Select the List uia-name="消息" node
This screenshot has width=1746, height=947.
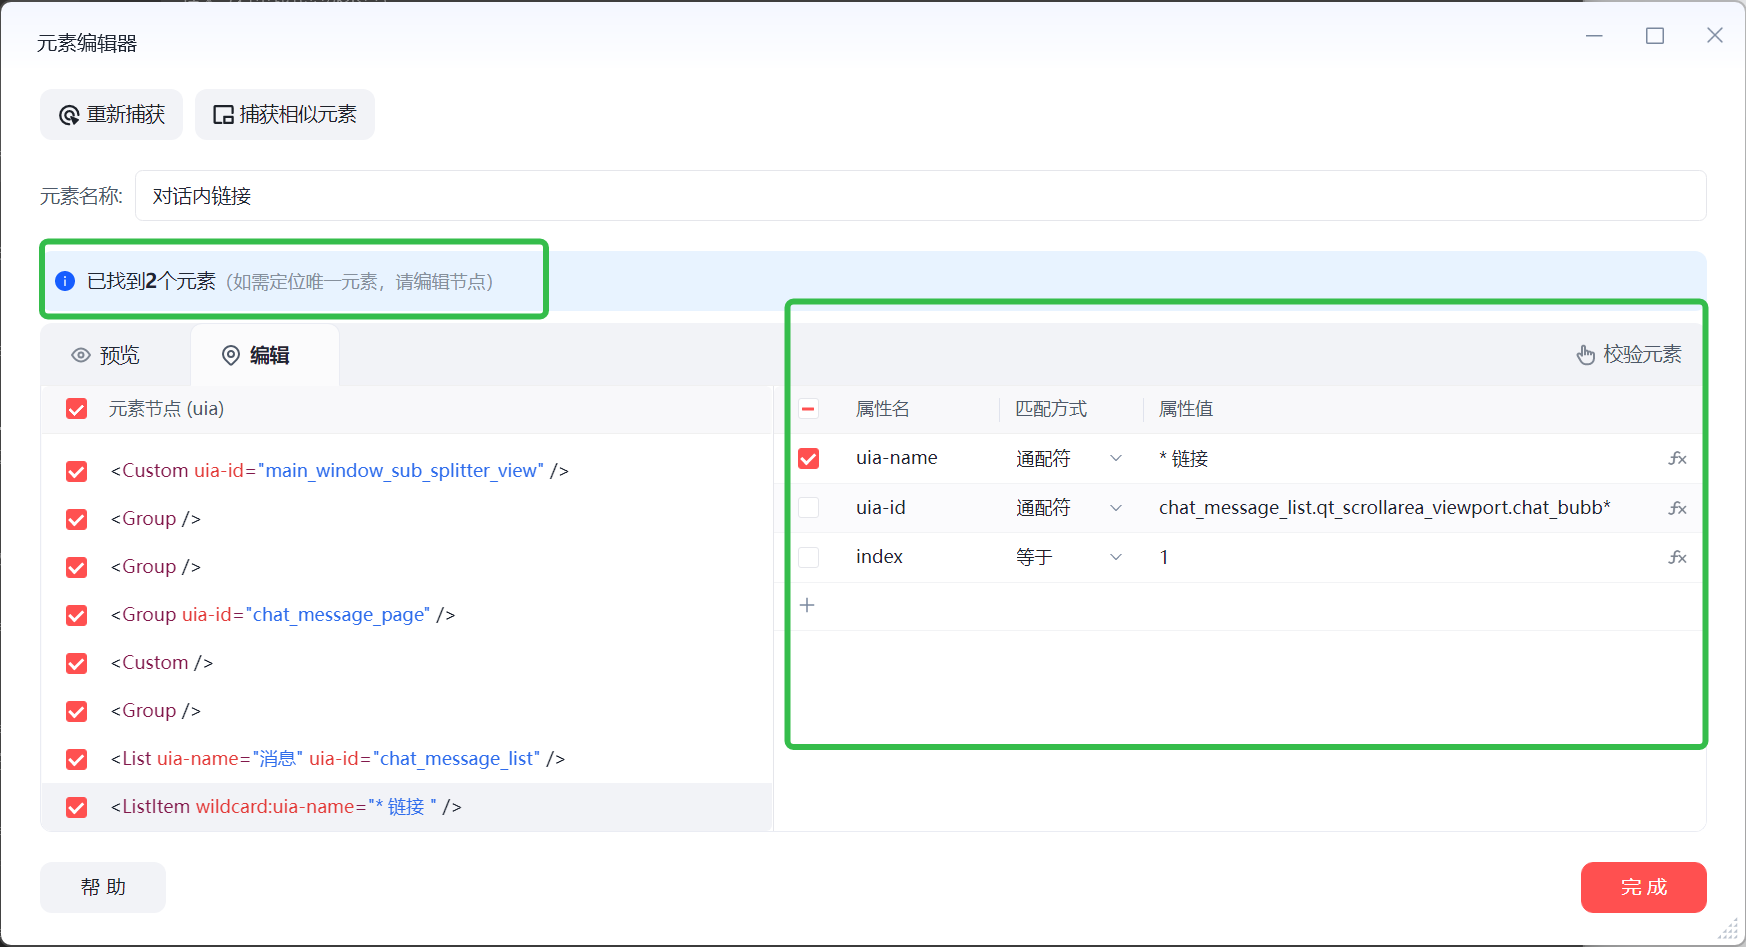[338, 759]
